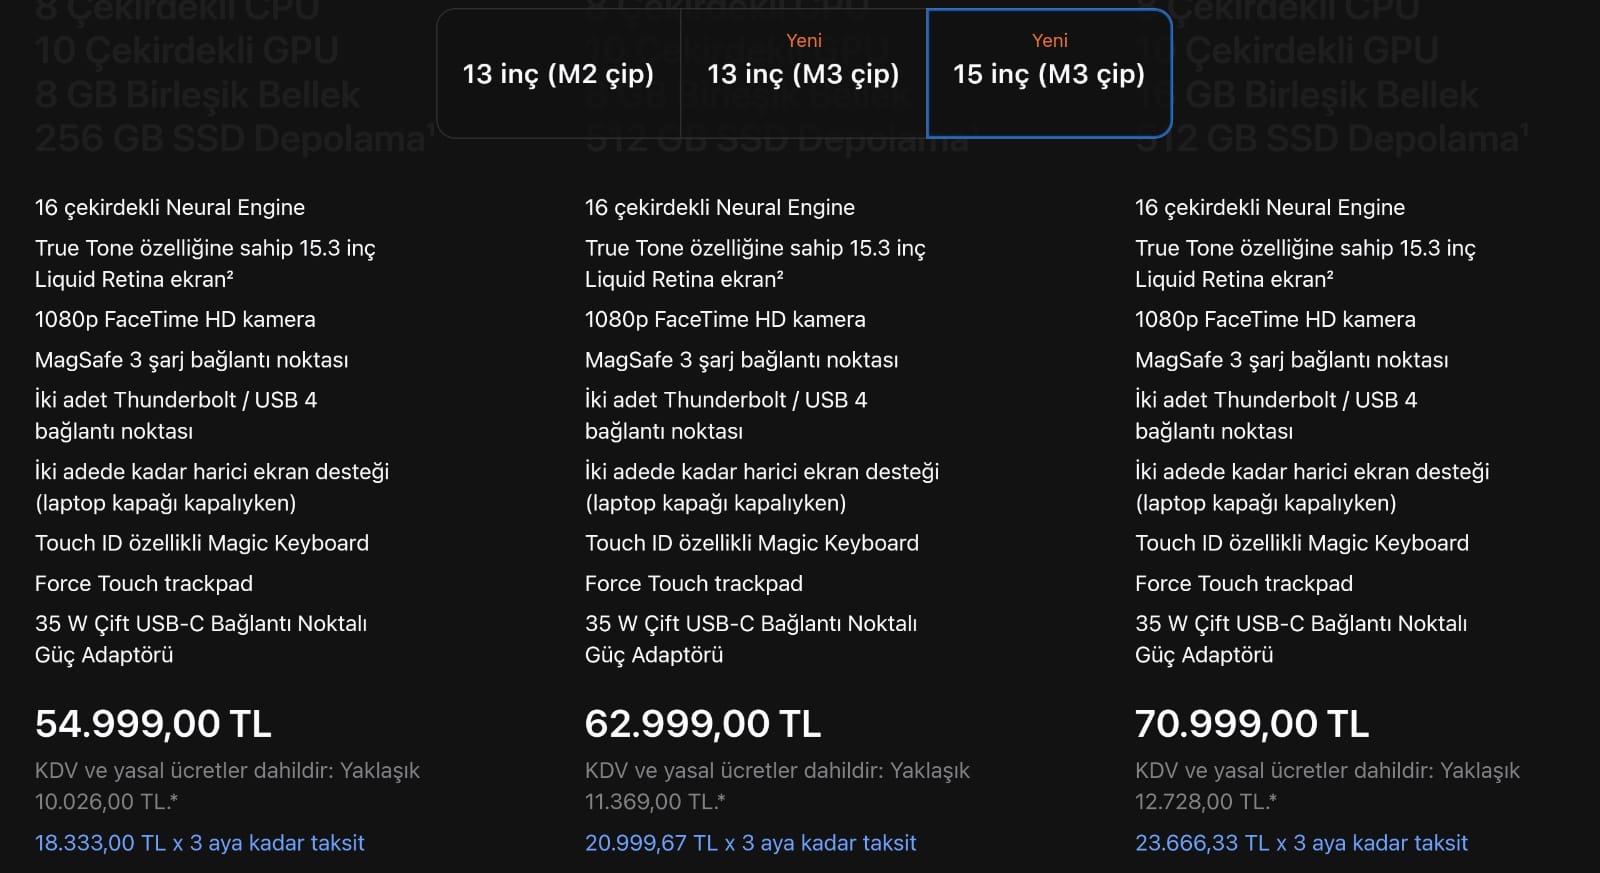Select the 13 inç (M2 çip) tab

[x=559, y=73]
